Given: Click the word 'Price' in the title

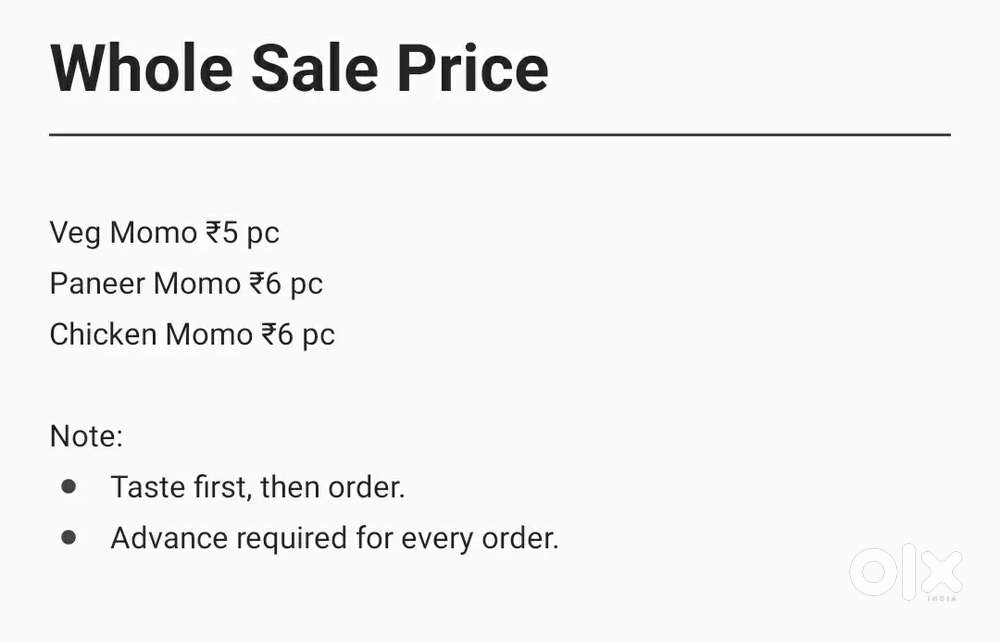Looking at the screenshot, I should [x=472, y=68].
